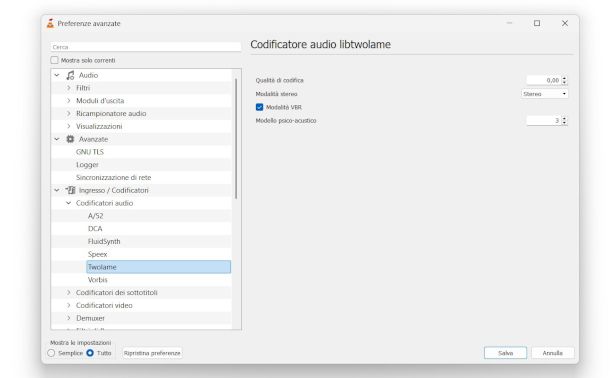
Task: Expand the Visualizzazioni node
Action: (x=68, y=126)
